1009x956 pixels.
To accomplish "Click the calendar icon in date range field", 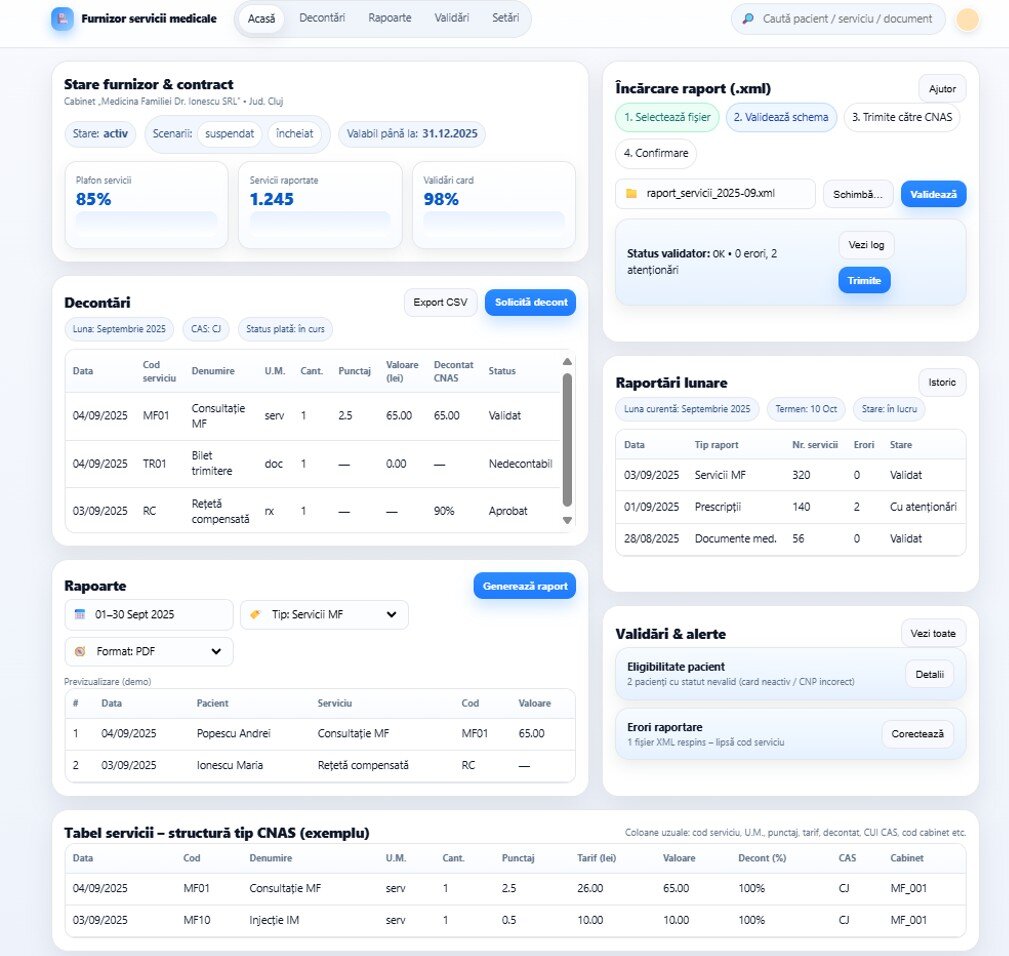I will click(80, 614).
